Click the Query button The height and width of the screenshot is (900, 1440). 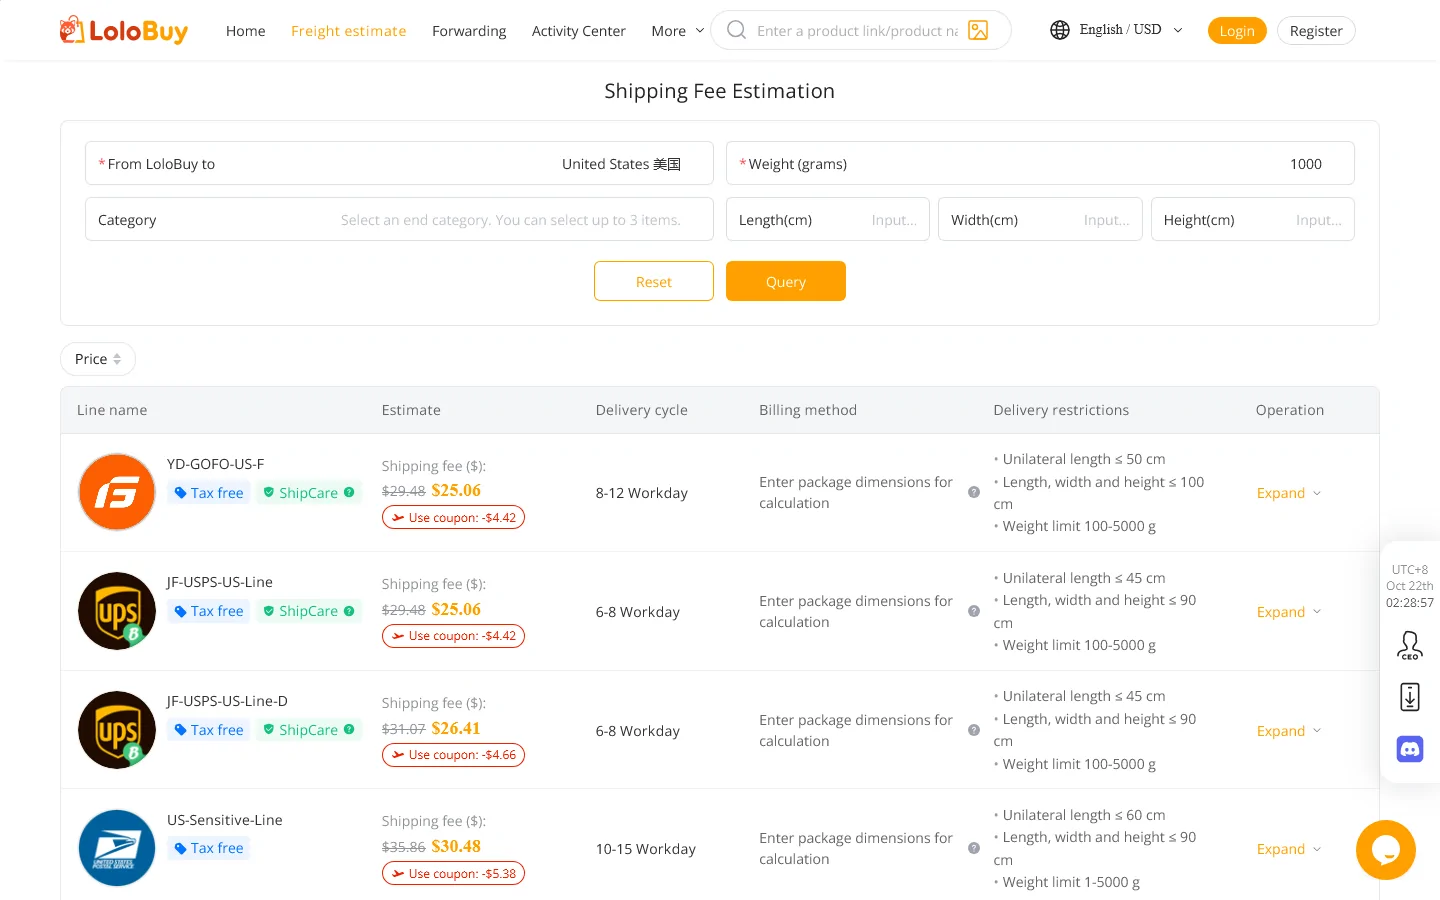(786, 281)
